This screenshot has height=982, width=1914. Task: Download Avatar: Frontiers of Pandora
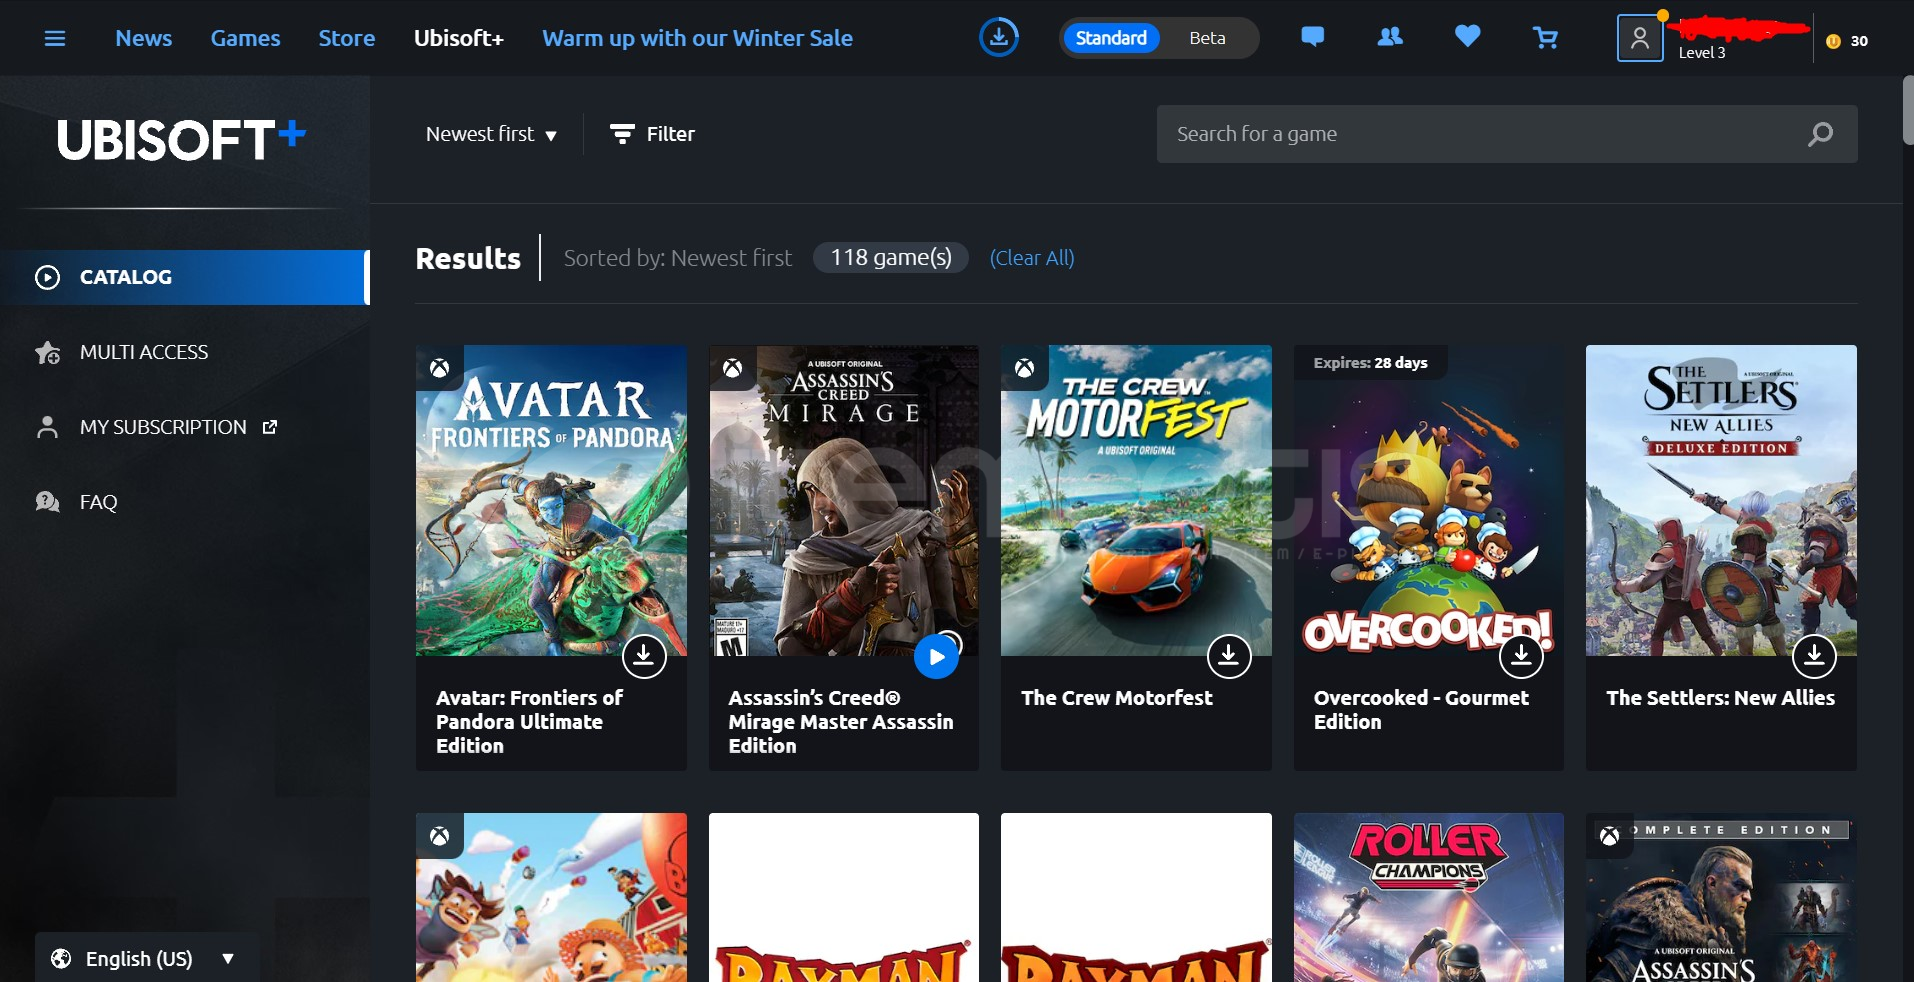click(x=644, y=656)
